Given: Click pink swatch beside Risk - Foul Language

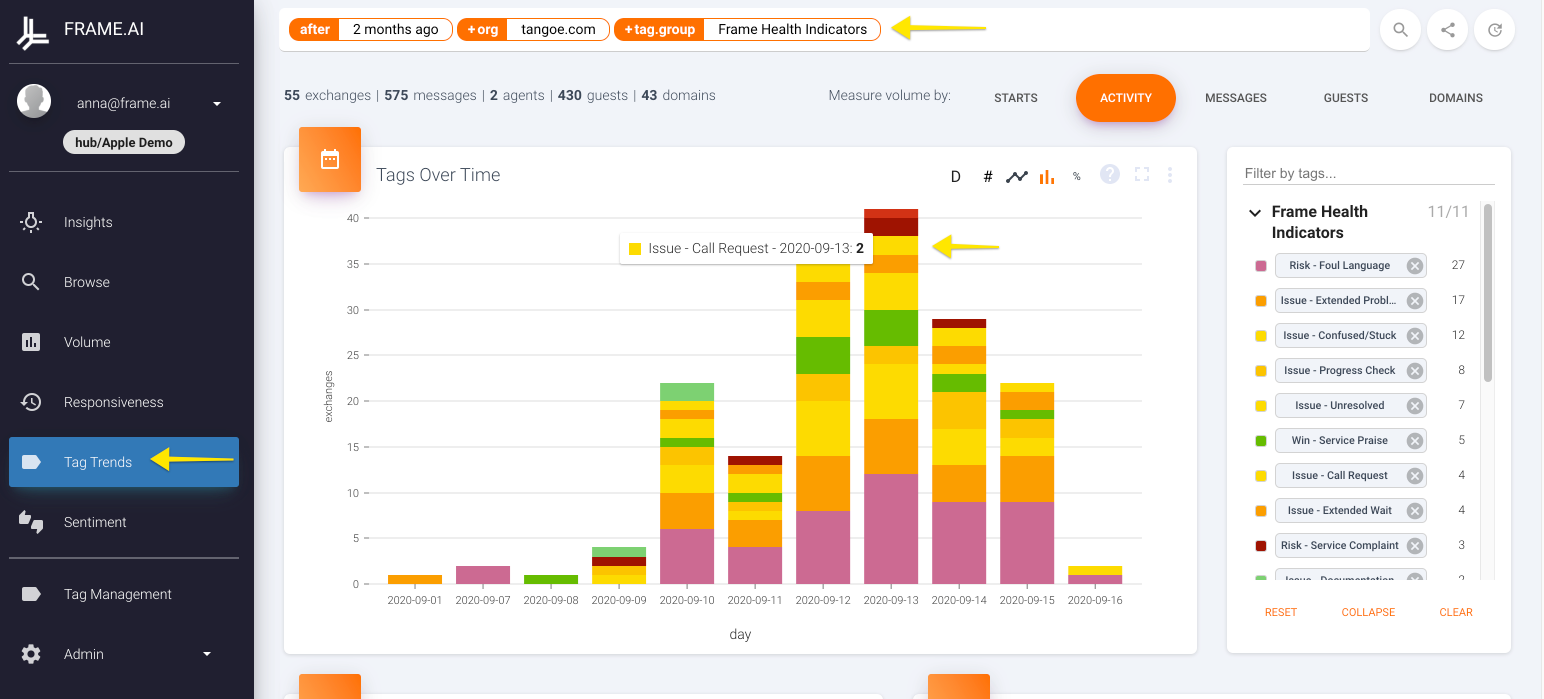Looking at the screenshot, I should pyautogui.click(x=1261, y=266).
